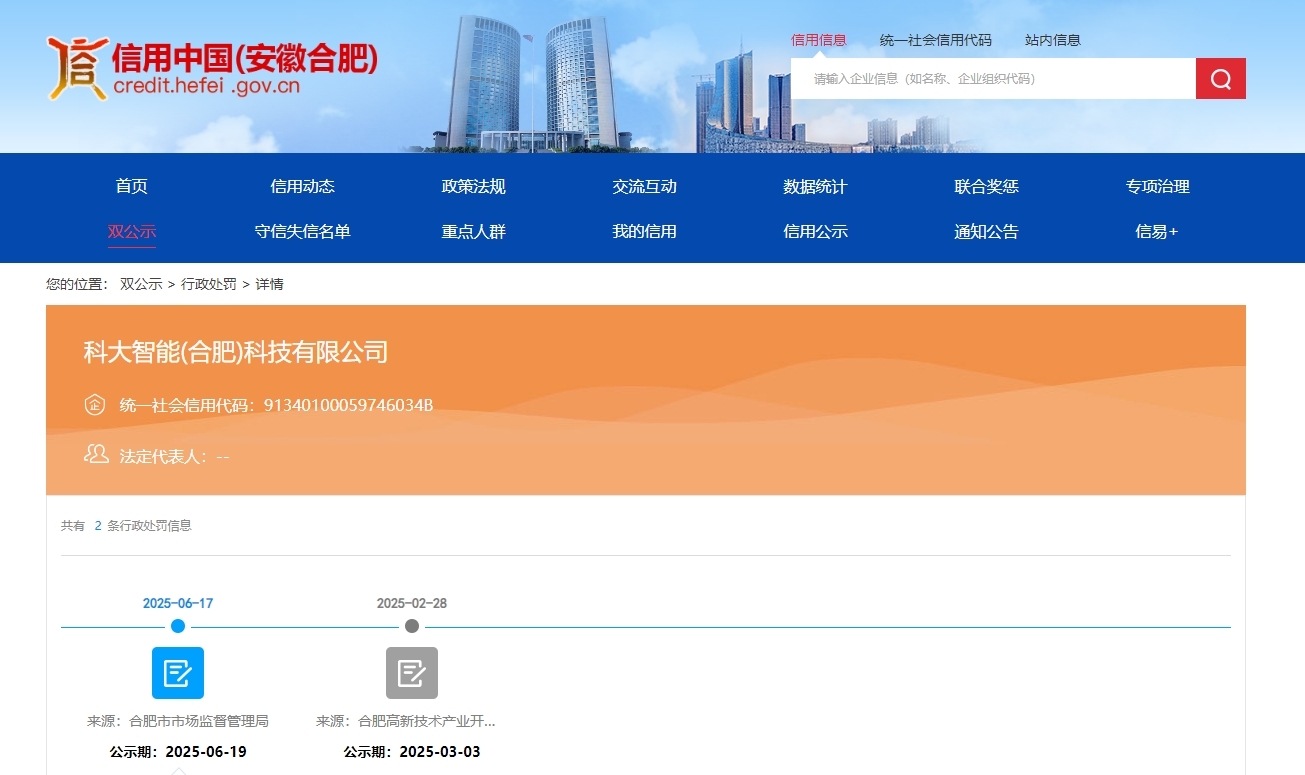This screenshot has height=775, width=1305.
Task: Click the legal representative people icon
Action: tap(96, 455)
